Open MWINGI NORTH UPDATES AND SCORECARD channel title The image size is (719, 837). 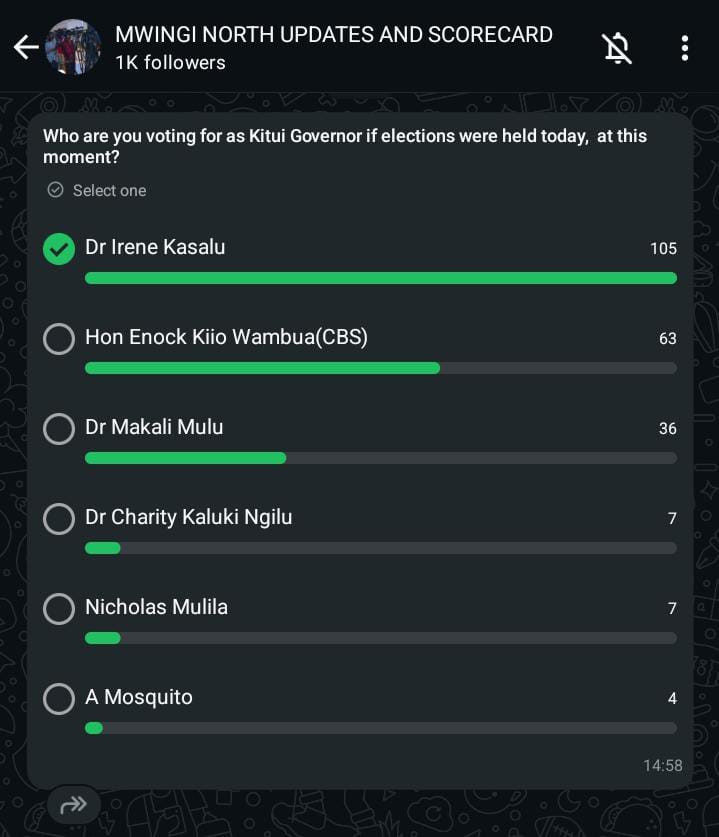pos(333,34)
